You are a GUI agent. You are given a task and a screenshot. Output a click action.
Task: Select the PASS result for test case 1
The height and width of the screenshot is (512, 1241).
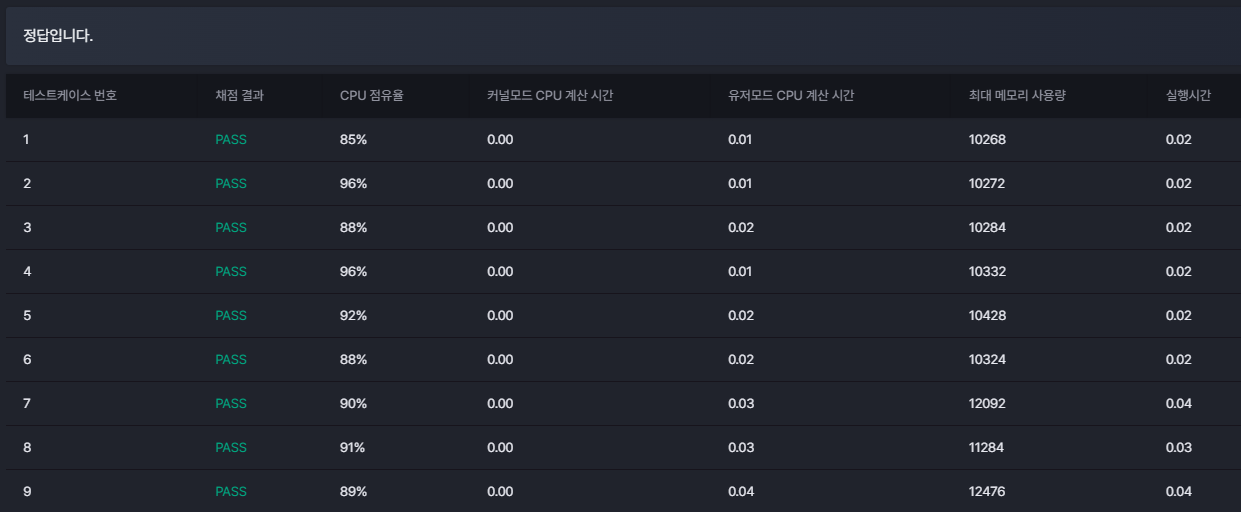pos(231,140)
